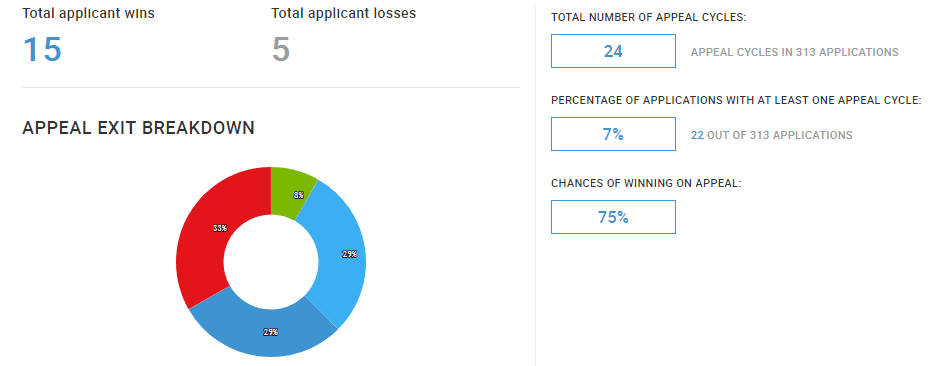934x366 pixels.
Task: Click the 'Out of 313 applications' text
Action: (x=780, y=135)
